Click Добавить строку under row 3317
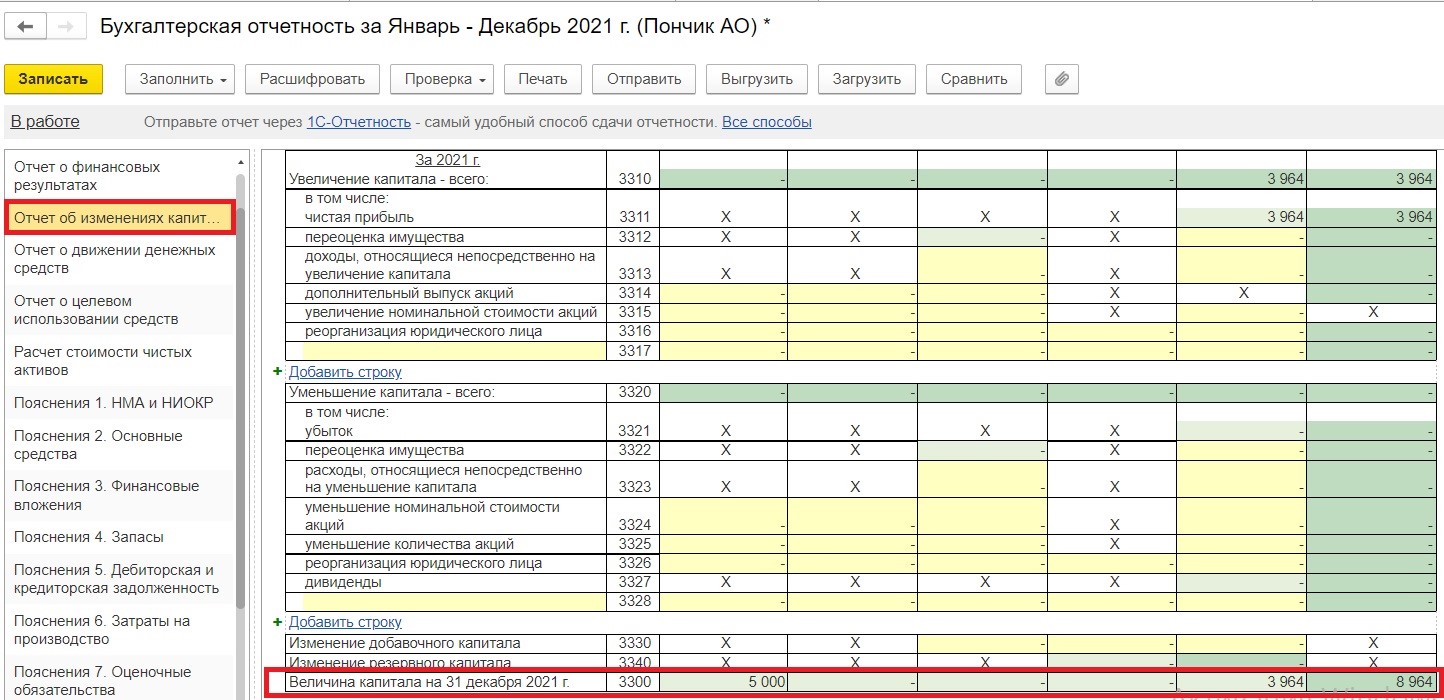Screen dimensions: 1444x700 coord(345,372)
